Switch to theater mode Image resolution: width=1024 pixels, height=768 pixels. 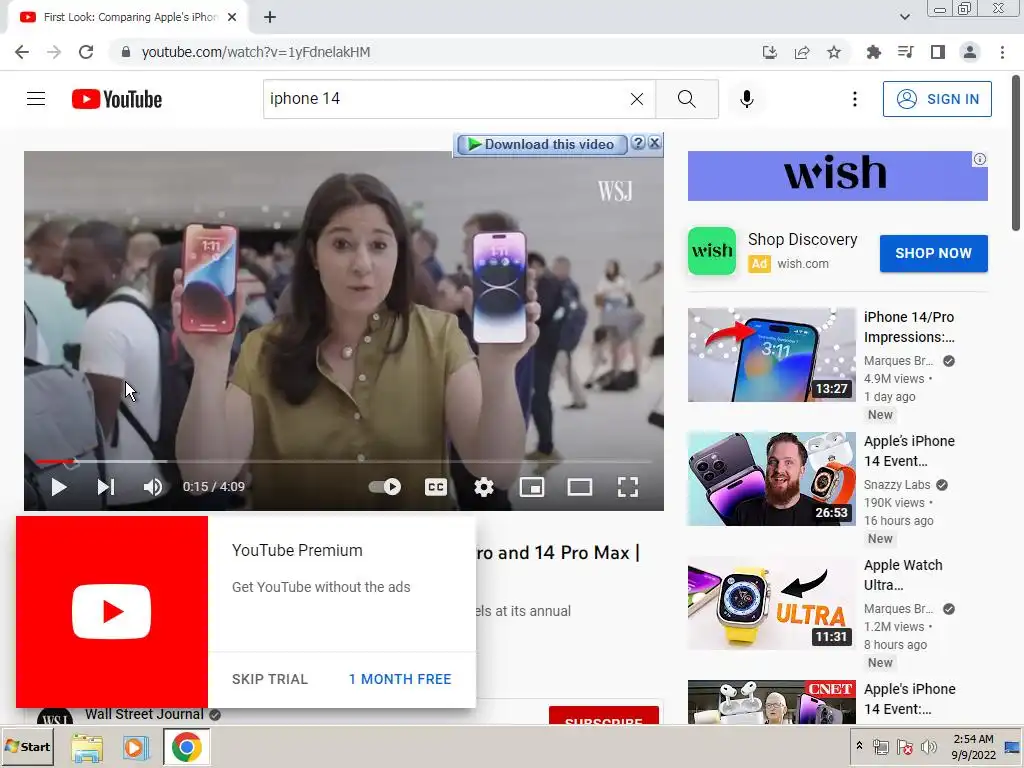pos(580,487)
